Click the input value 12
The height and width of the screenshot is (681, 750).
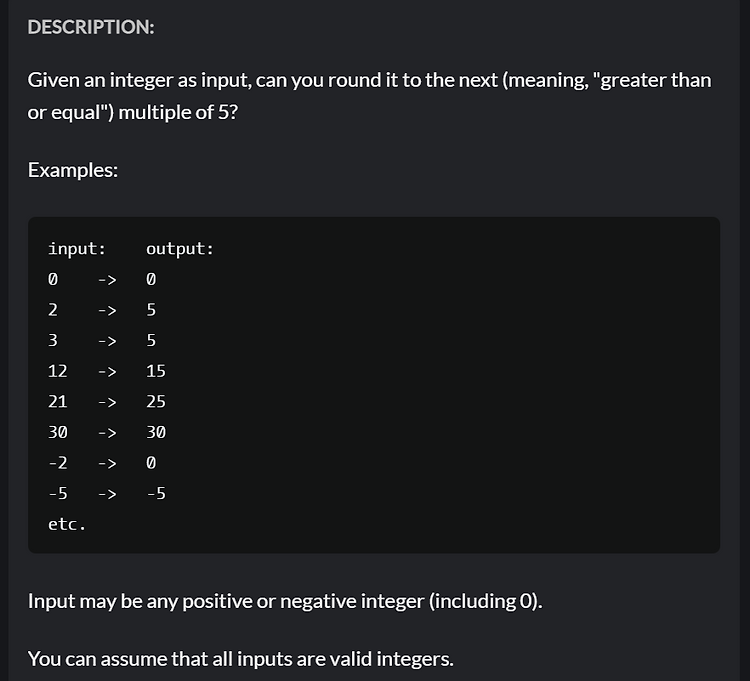click(57, 371)
